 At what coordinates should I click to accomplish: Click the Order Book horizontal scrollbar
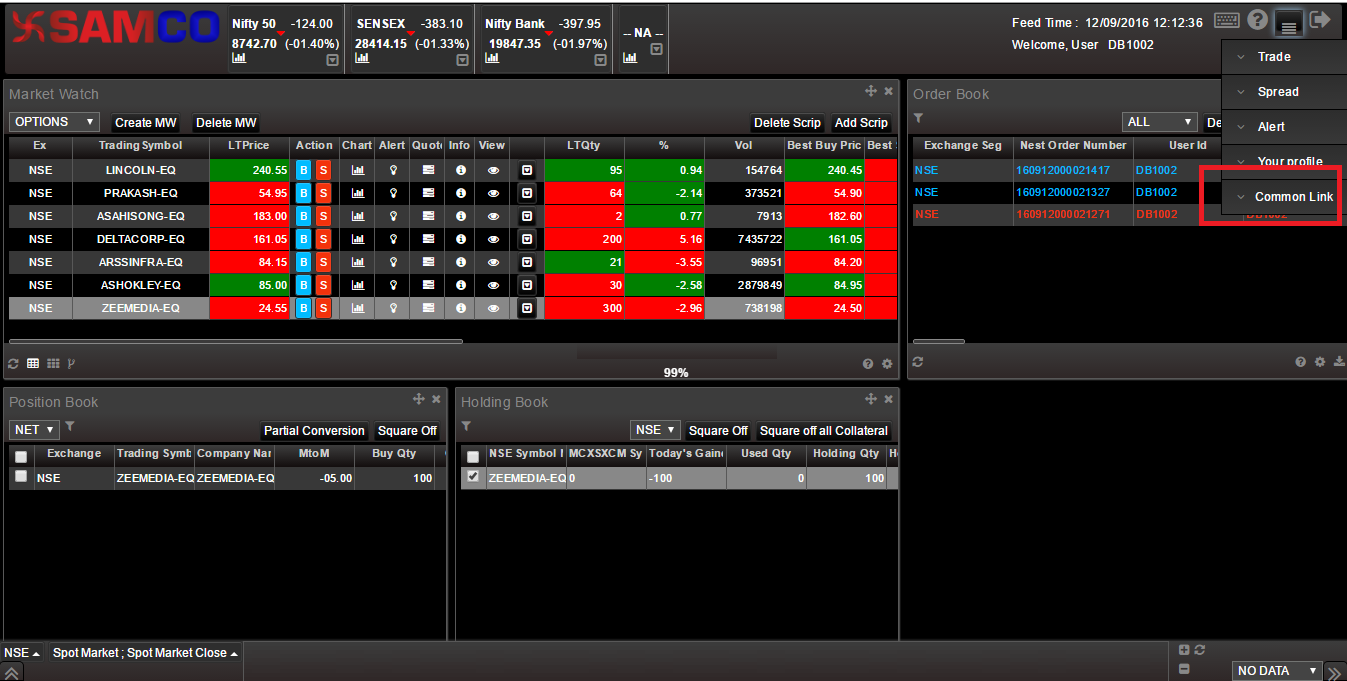click(x=939, y=341)
